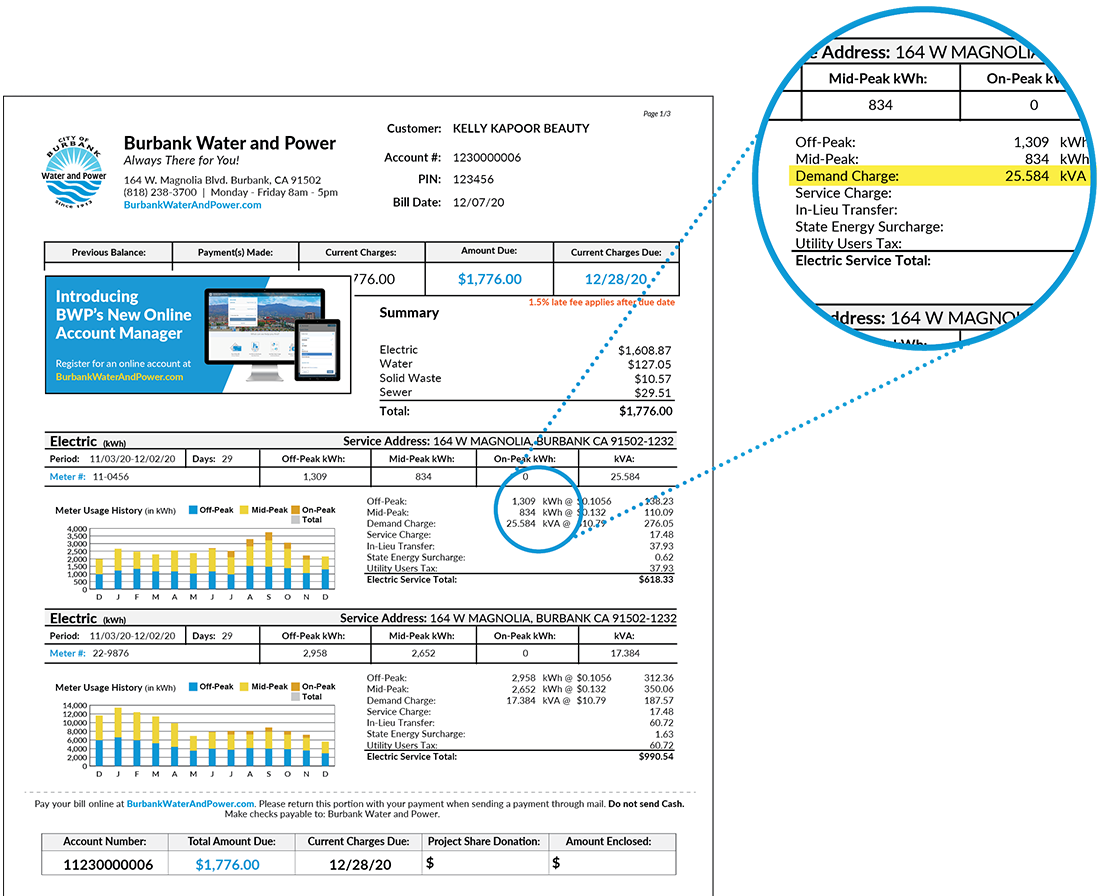Select the Solid Waste amount $10.57
This screenshot has width=1100, height=896.
pyautogui.click(x=653, y=379)
